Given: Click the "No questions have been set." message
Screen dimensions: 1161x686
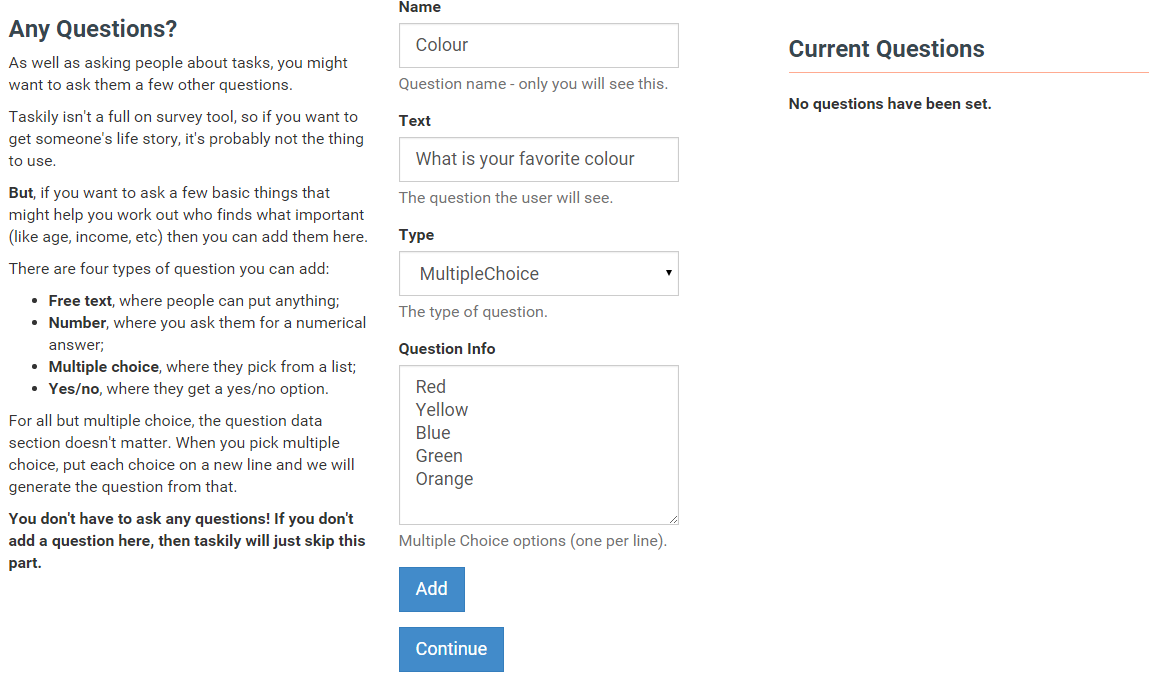Looking at the screenshot, I should [x=889, y=104].
